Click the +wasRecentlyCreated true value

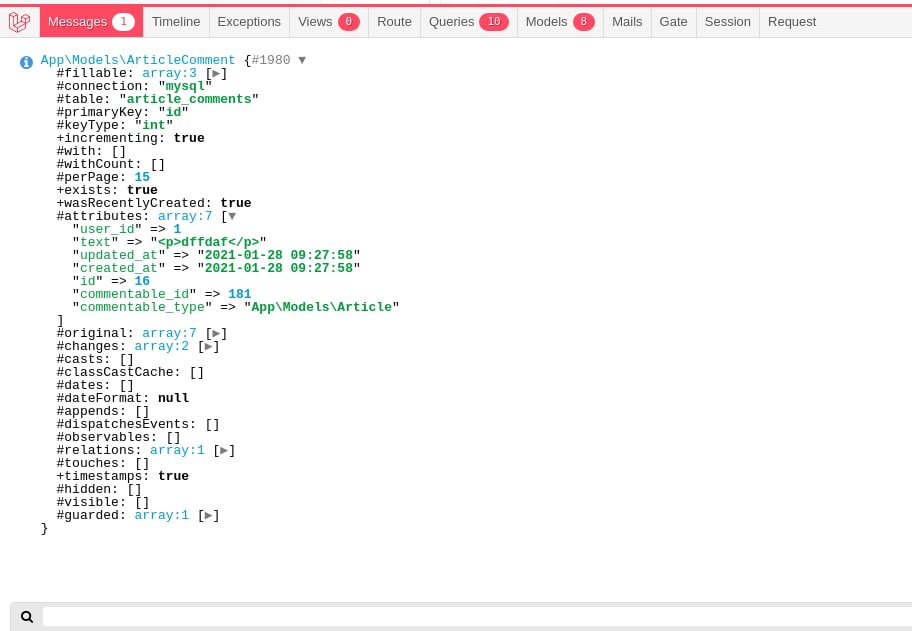(x=236, y=203)
